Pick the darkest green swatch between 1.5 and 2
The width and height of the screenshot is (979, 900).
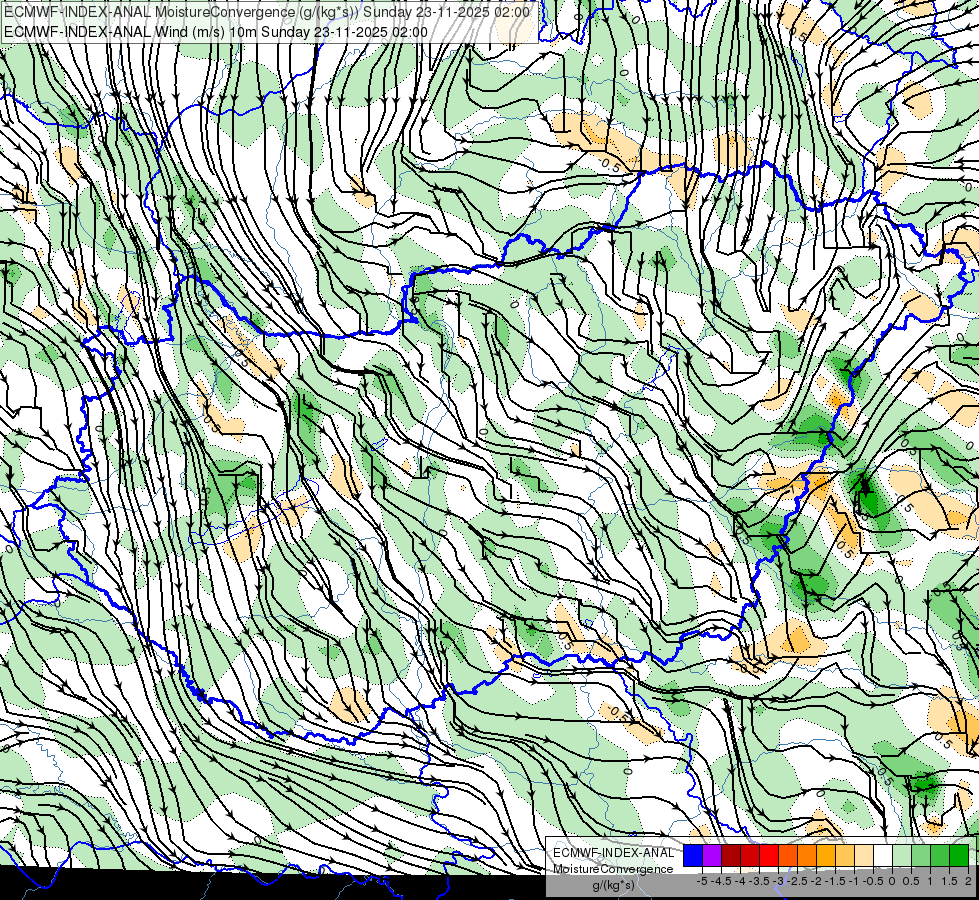958,855
